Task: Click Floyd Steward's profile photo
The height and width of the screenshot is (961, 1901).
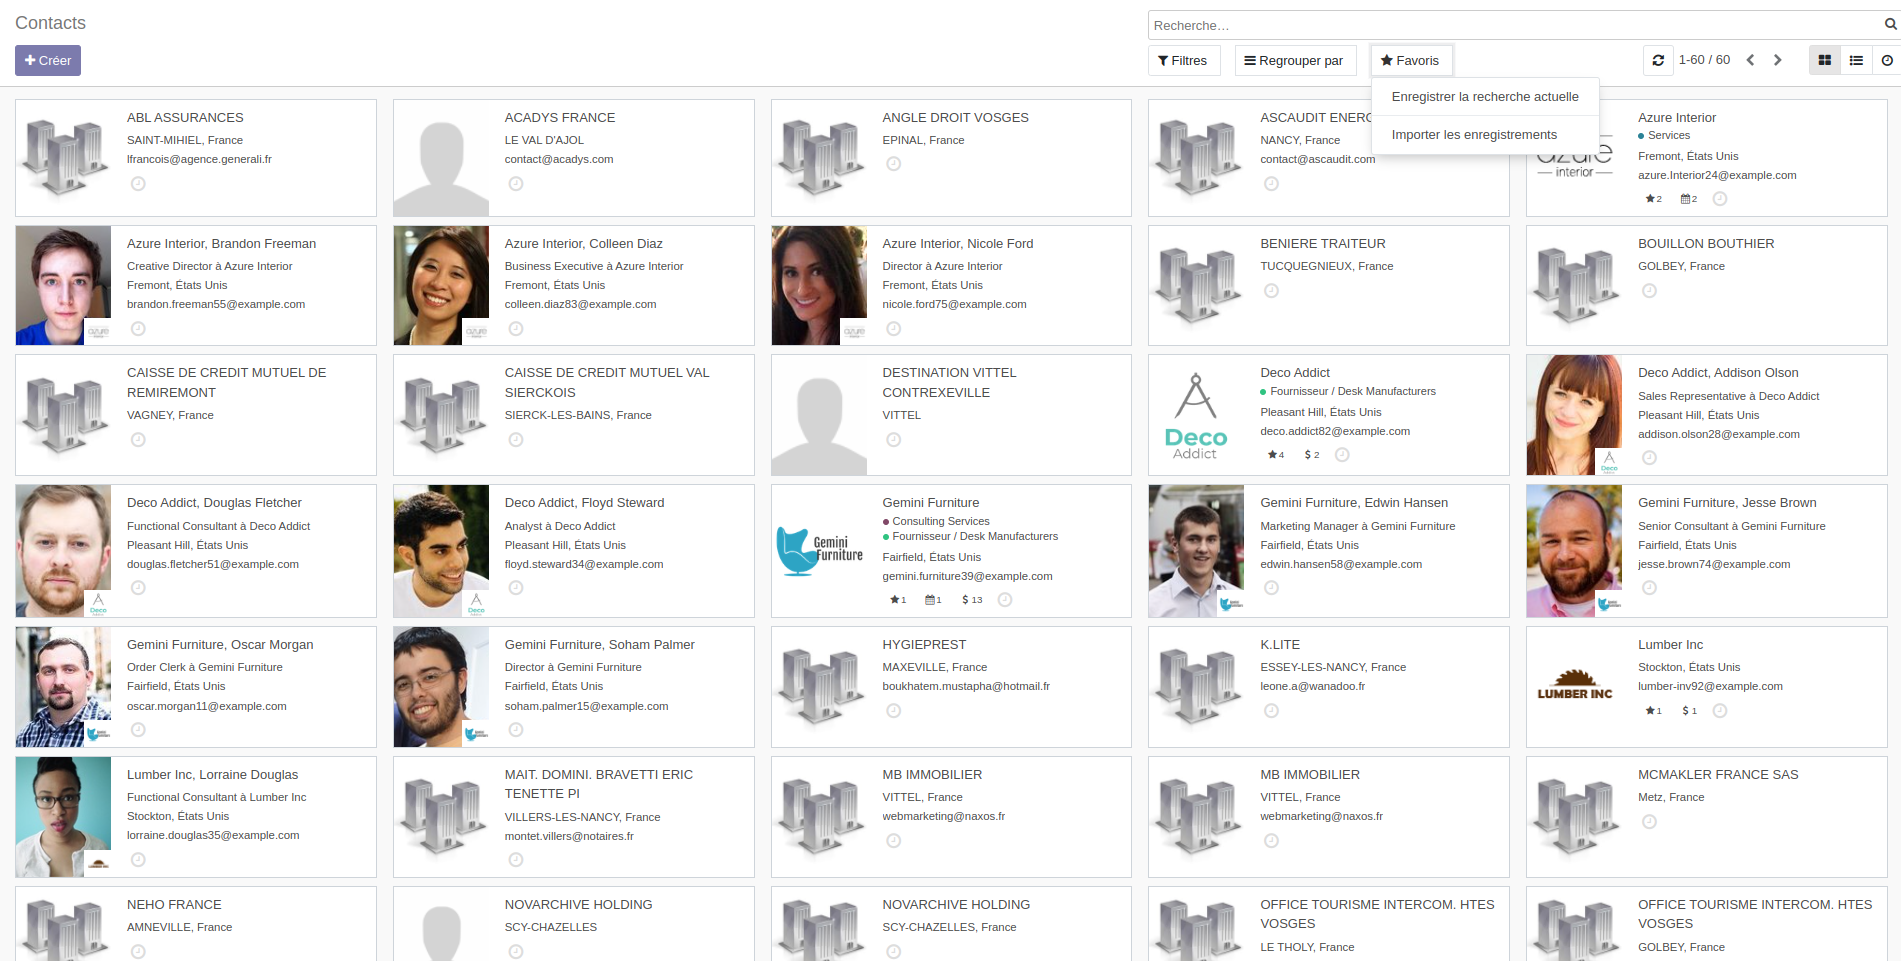Action: (441, 551)
